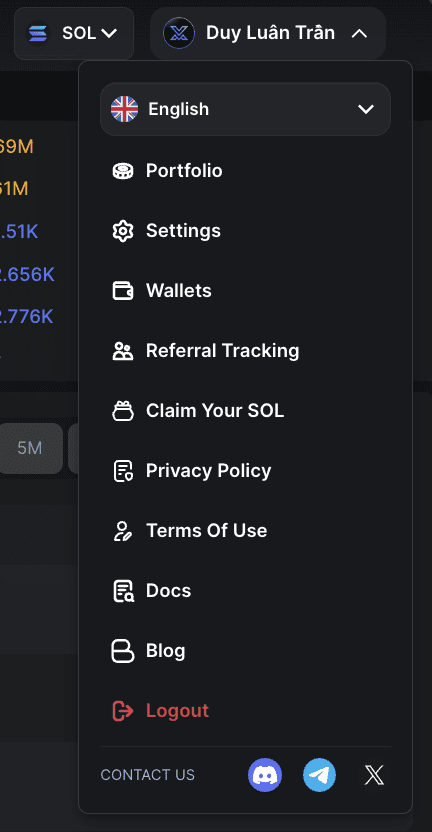The width and height of the screenshot is (432, 832).
Task: Click the Wallets icon
Action: tap(123, 291)
